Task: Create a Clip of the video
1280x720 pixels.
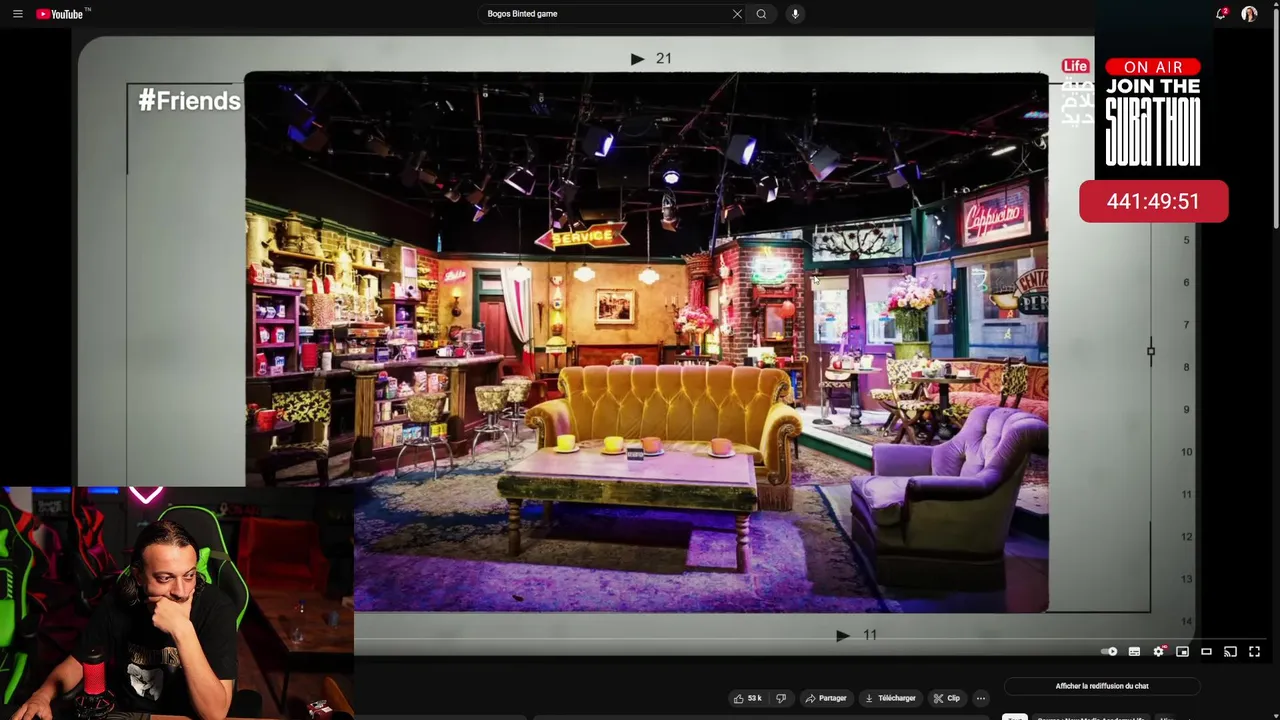Action: [946, 698]
